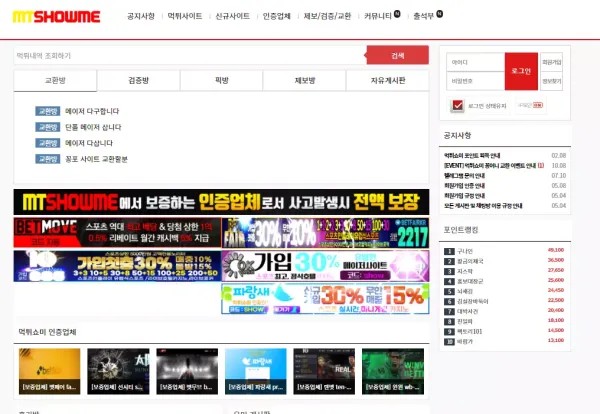The image size is (600, 414).
Task: Click rank badge 2 next to 황금의제국
Action: point(449,261)
